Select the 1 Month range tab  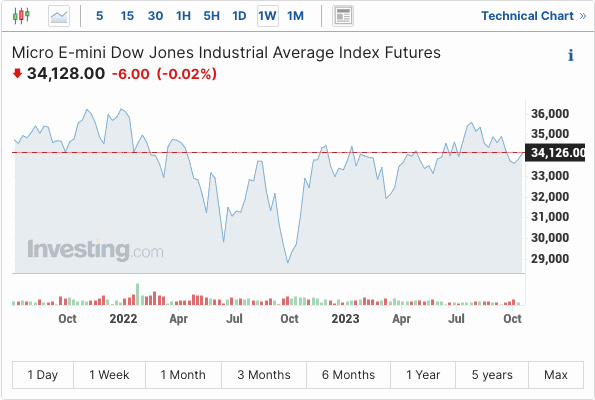[x=183, y=375]
